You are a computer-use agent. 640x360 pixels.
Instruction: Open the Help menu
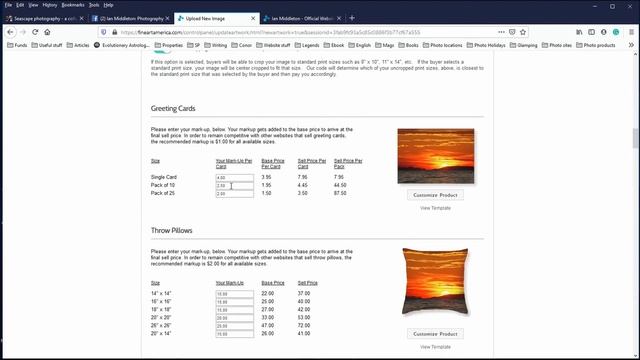(x=108, y=5)
